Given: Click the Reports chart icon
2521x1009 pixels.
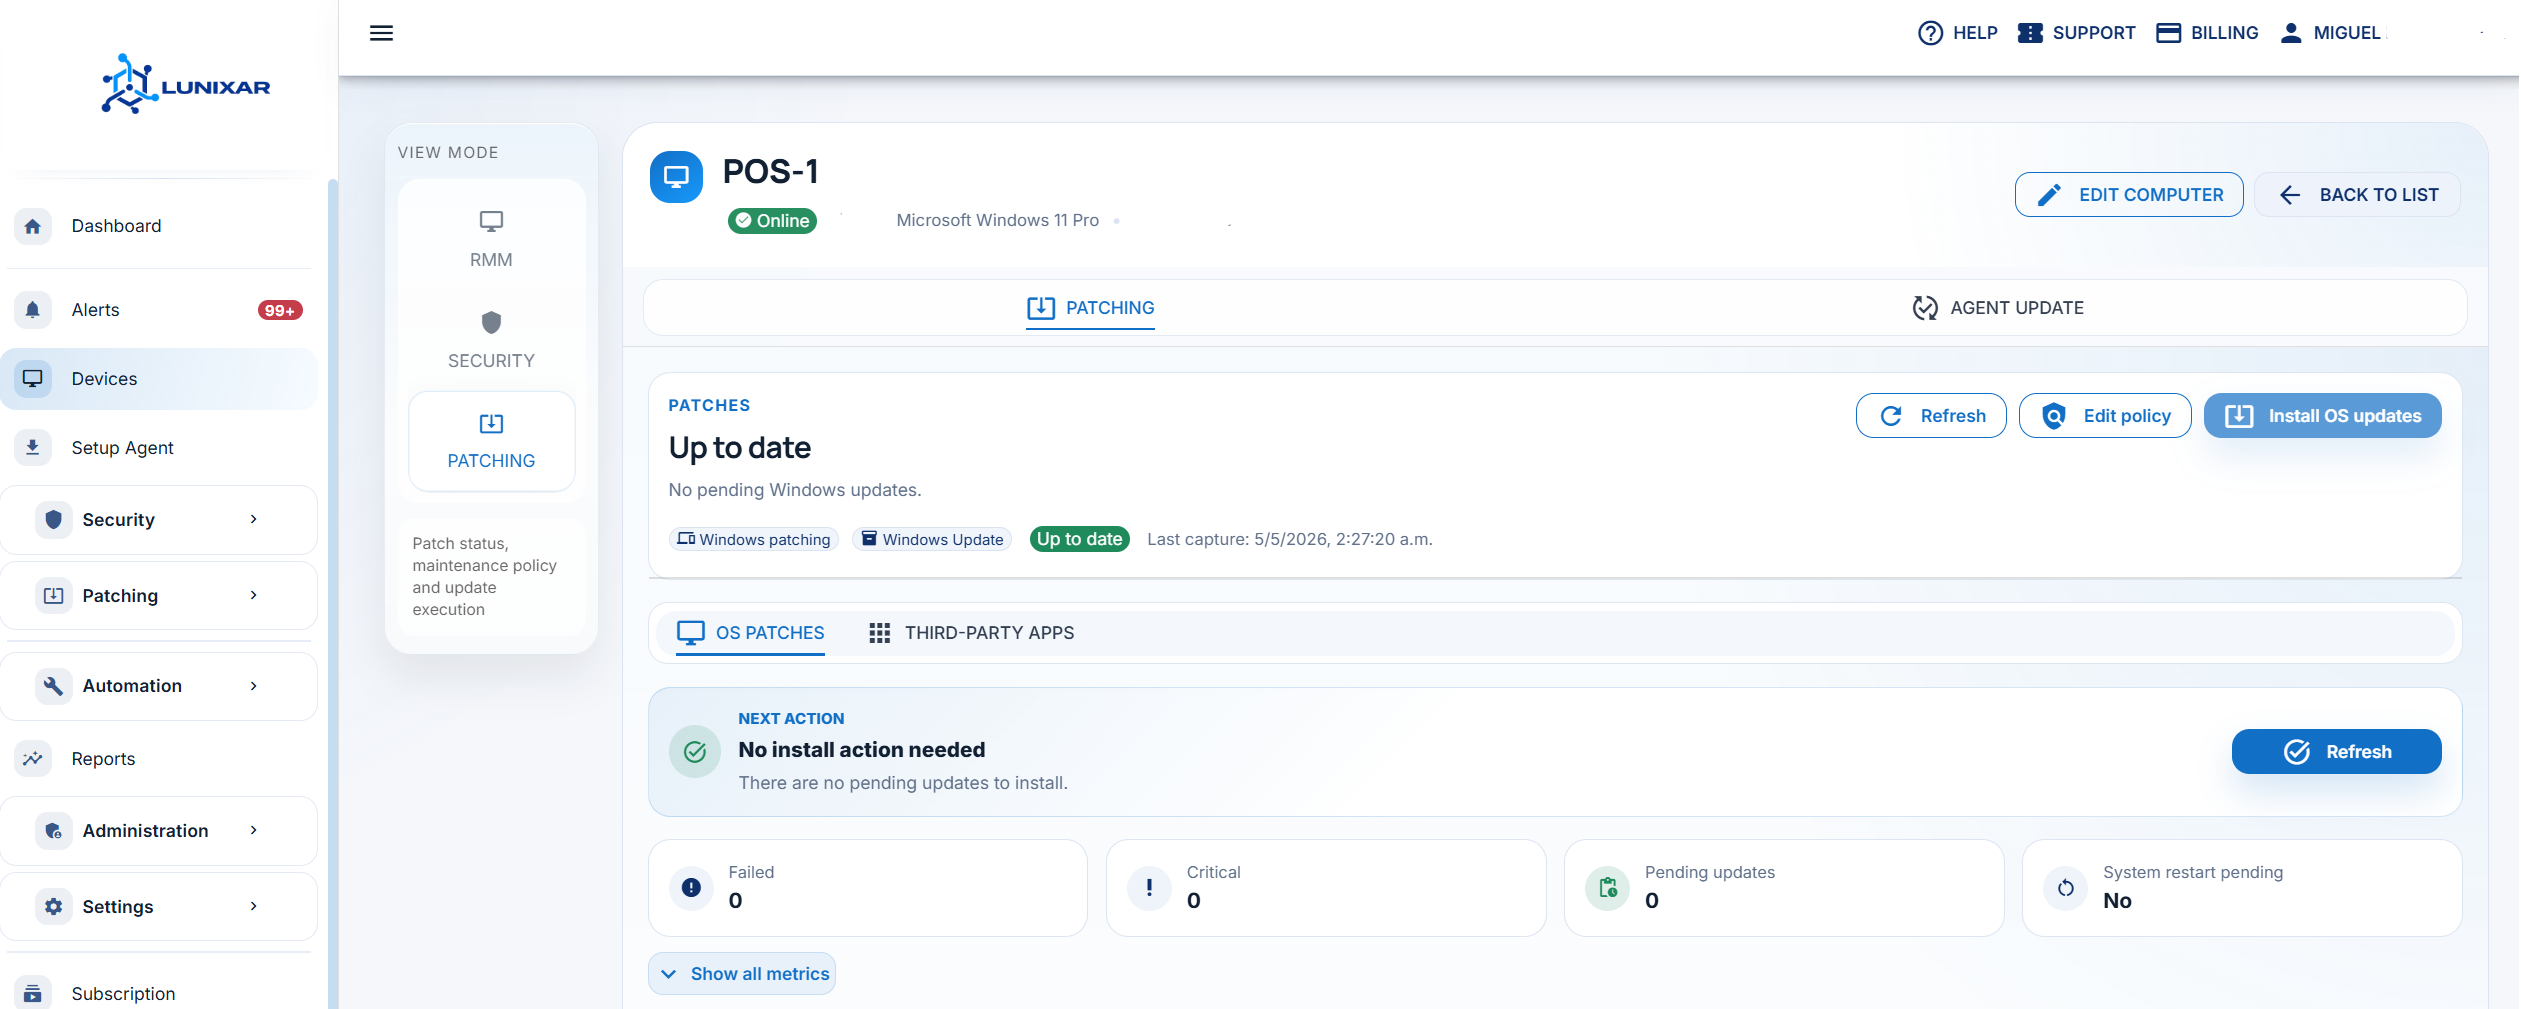Looking at the screenshot, I should (33, 758).
